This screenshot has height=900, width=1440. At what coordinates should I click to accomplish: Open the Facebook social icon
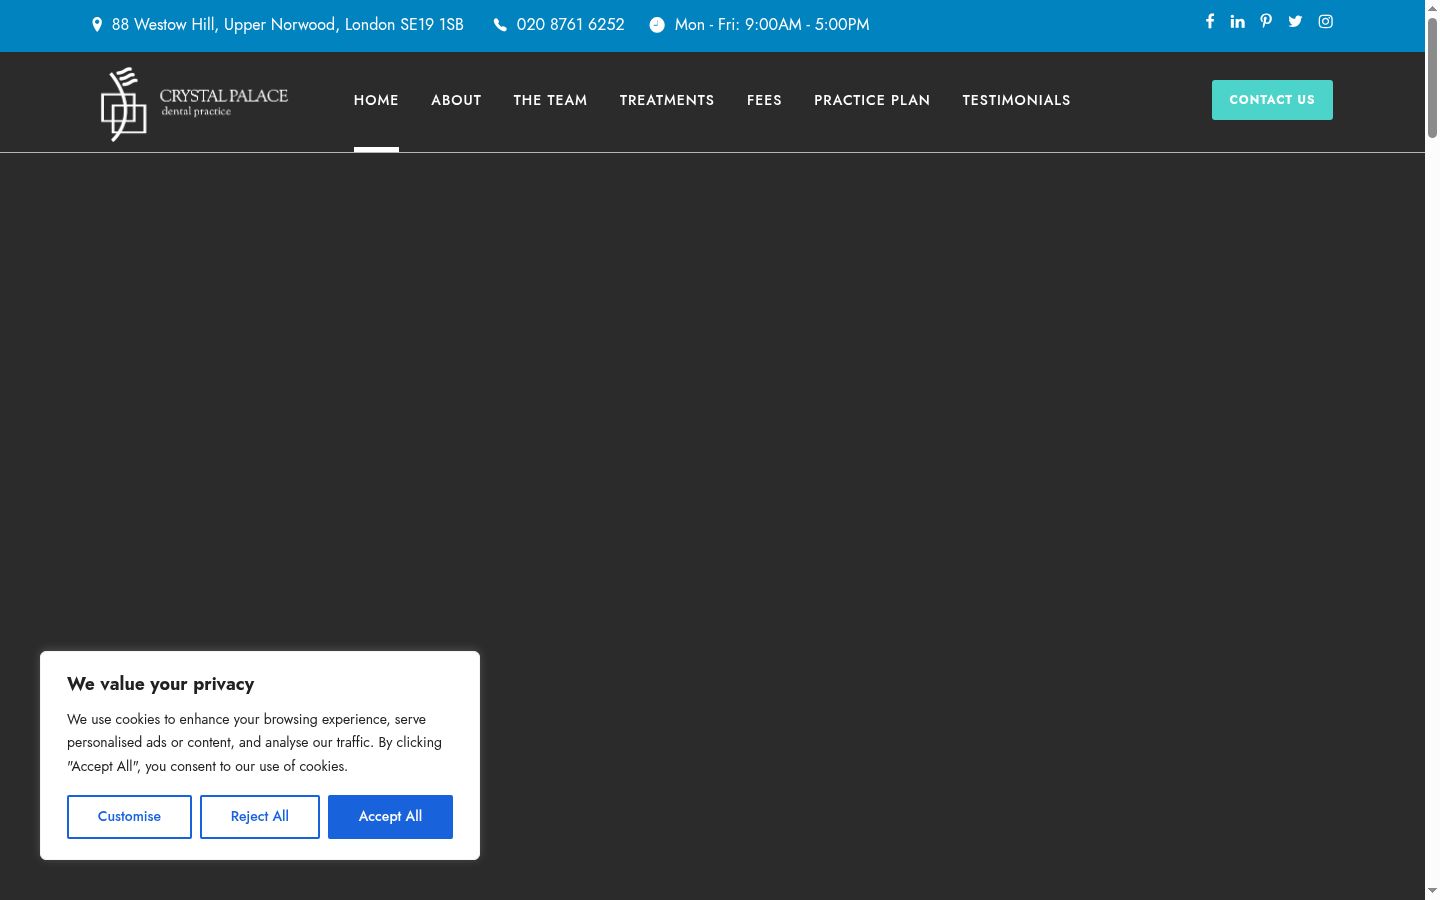tap(1209, 21)
